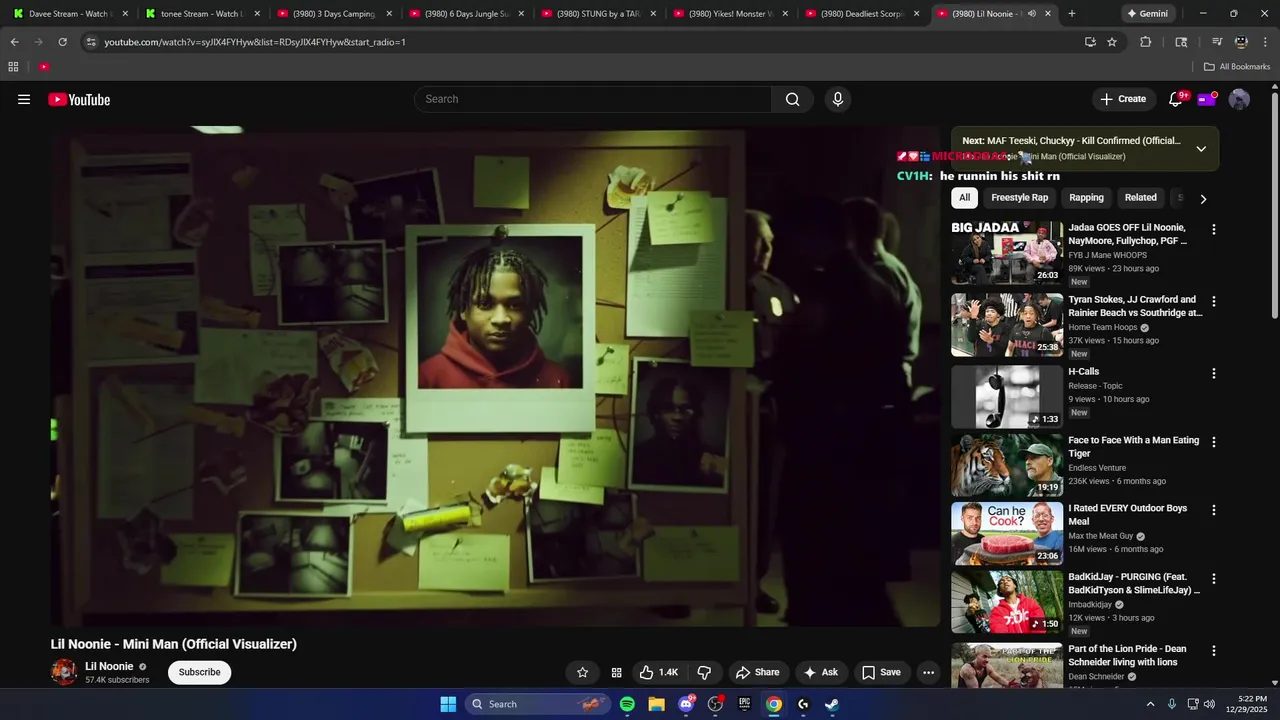The image size is (1280, 720).
Task: Show hidden system tray icons
Action: [1150, 704]
